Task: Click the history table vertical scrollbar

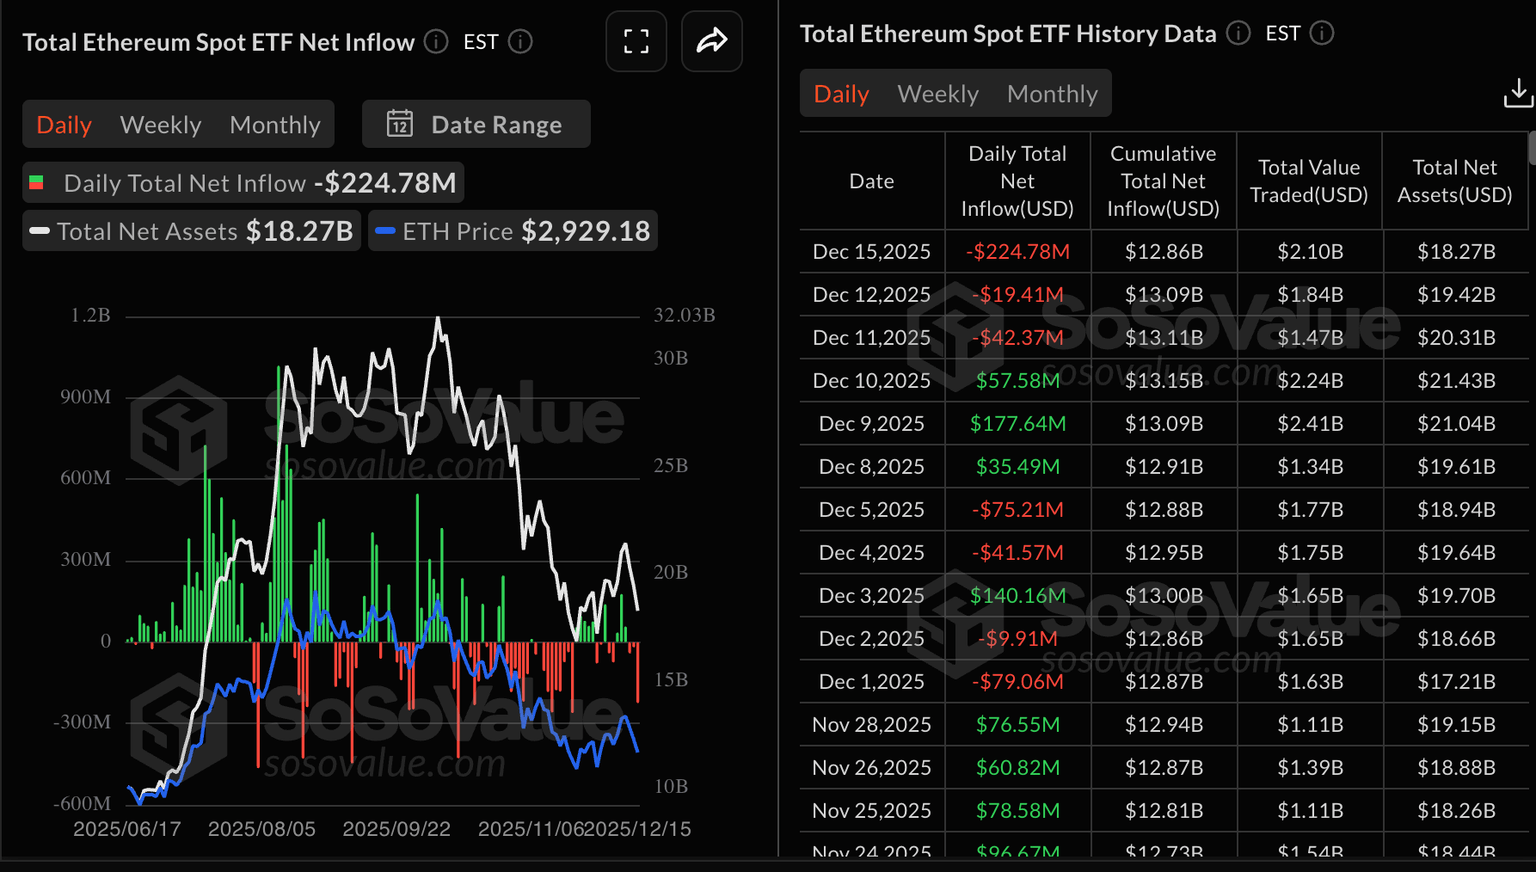Action: 1531,148
